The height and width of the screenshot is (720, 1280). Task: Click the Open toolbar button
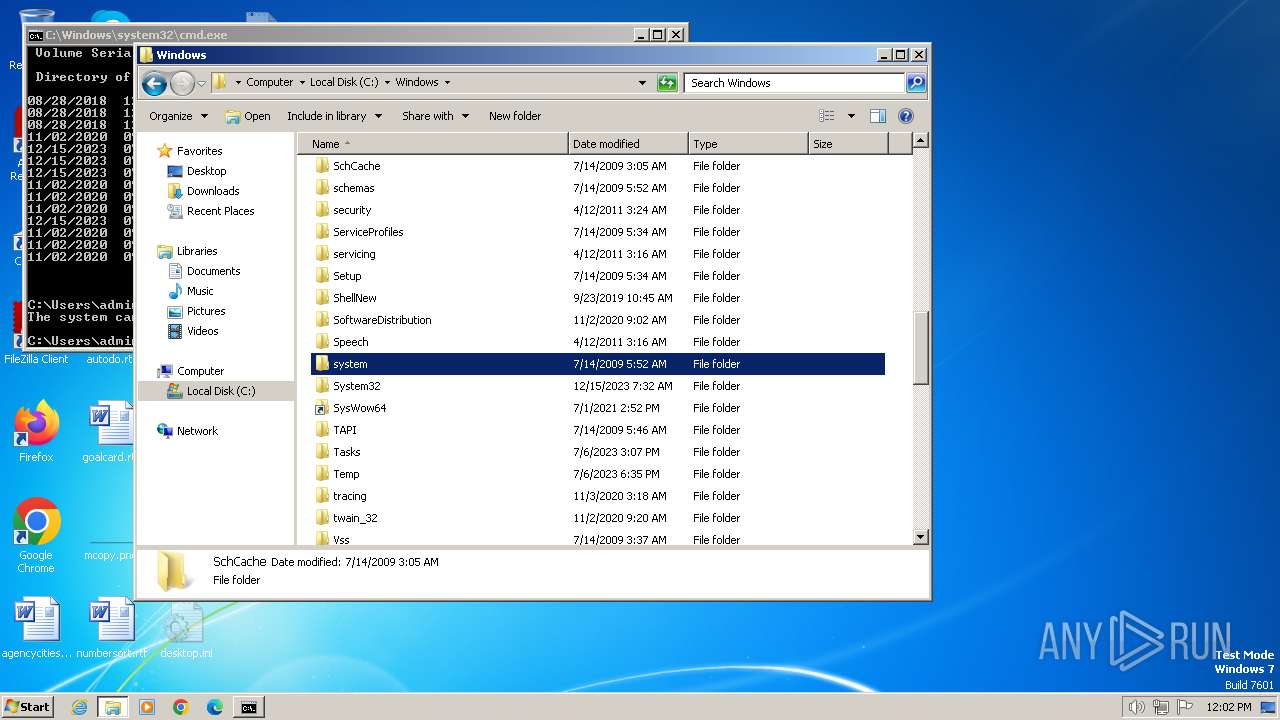[x=248, y=116]
